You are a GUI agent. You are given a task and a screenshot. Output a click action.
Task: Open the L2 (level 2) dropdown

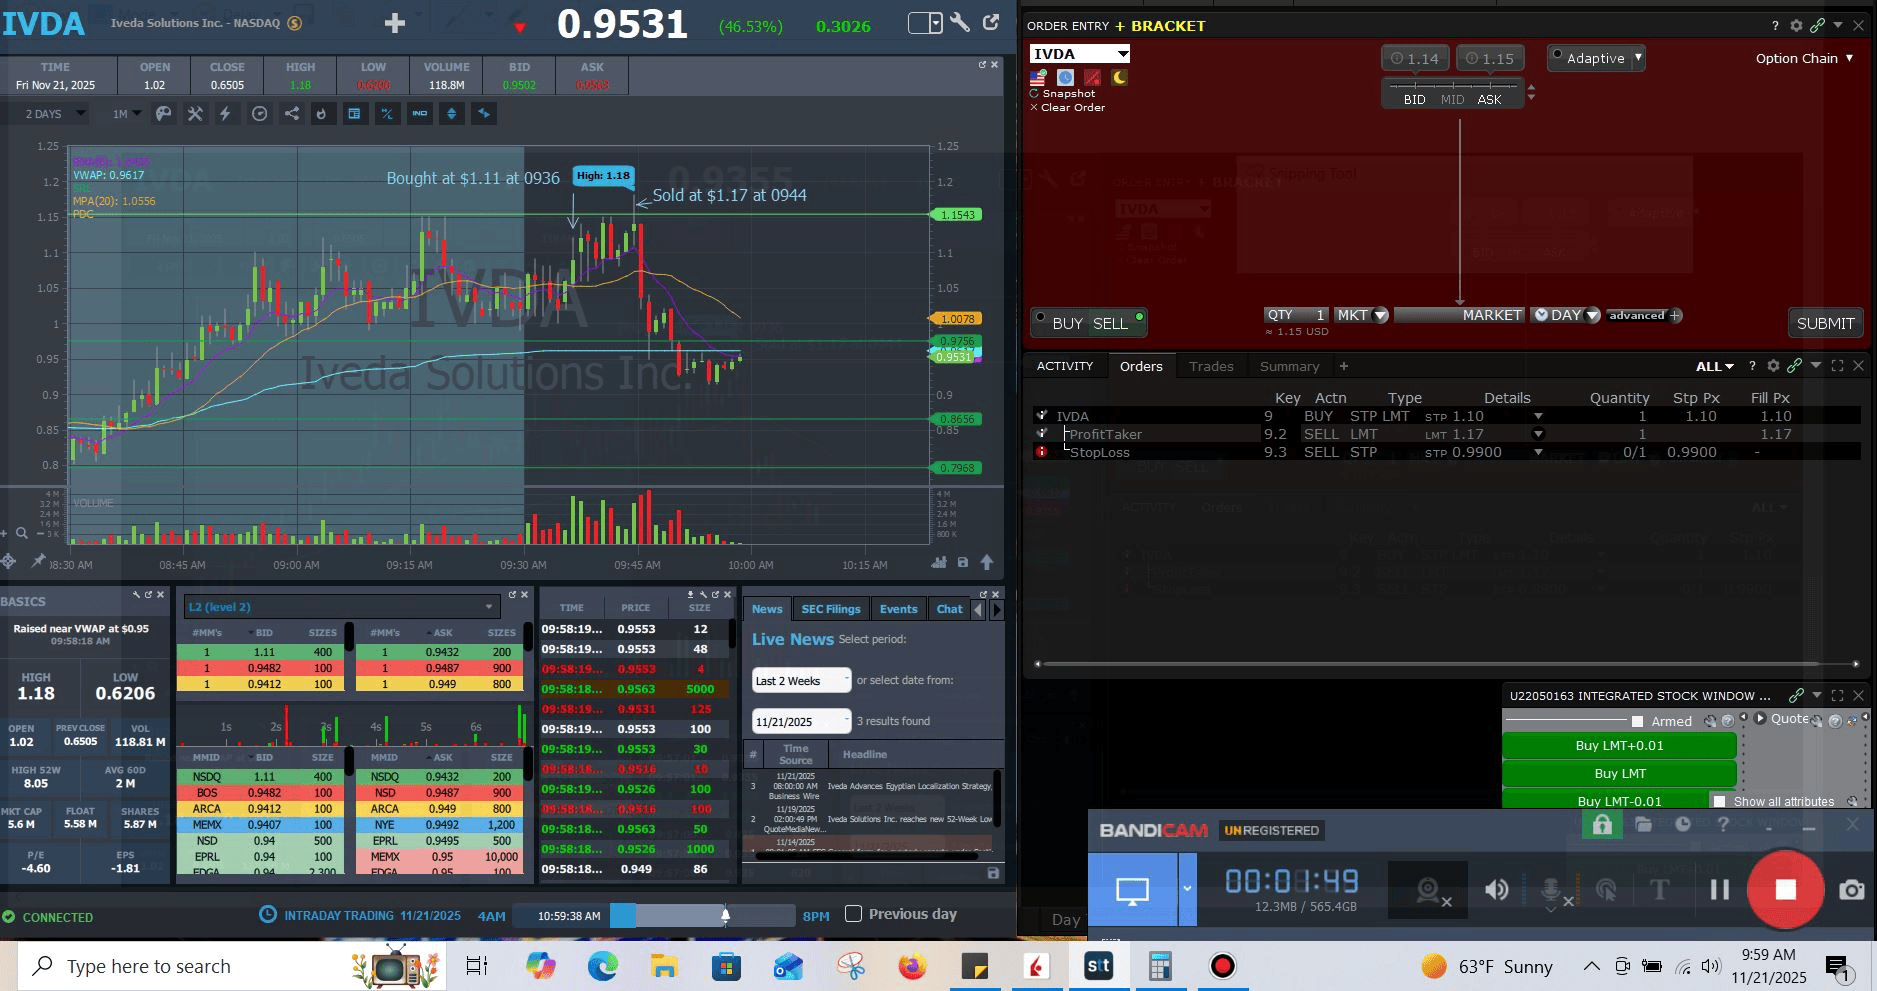[x=340, y=607]
